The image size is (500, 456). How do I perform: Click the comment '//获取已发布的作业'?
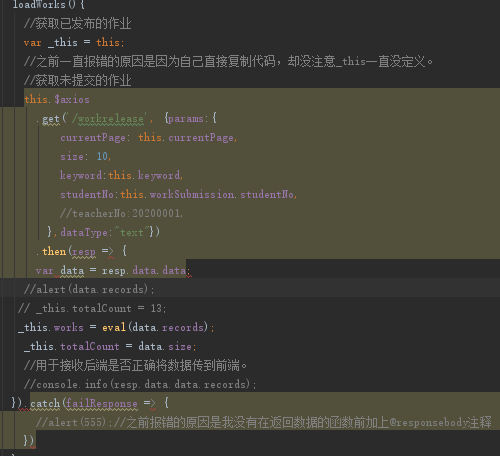coord(77,23)
